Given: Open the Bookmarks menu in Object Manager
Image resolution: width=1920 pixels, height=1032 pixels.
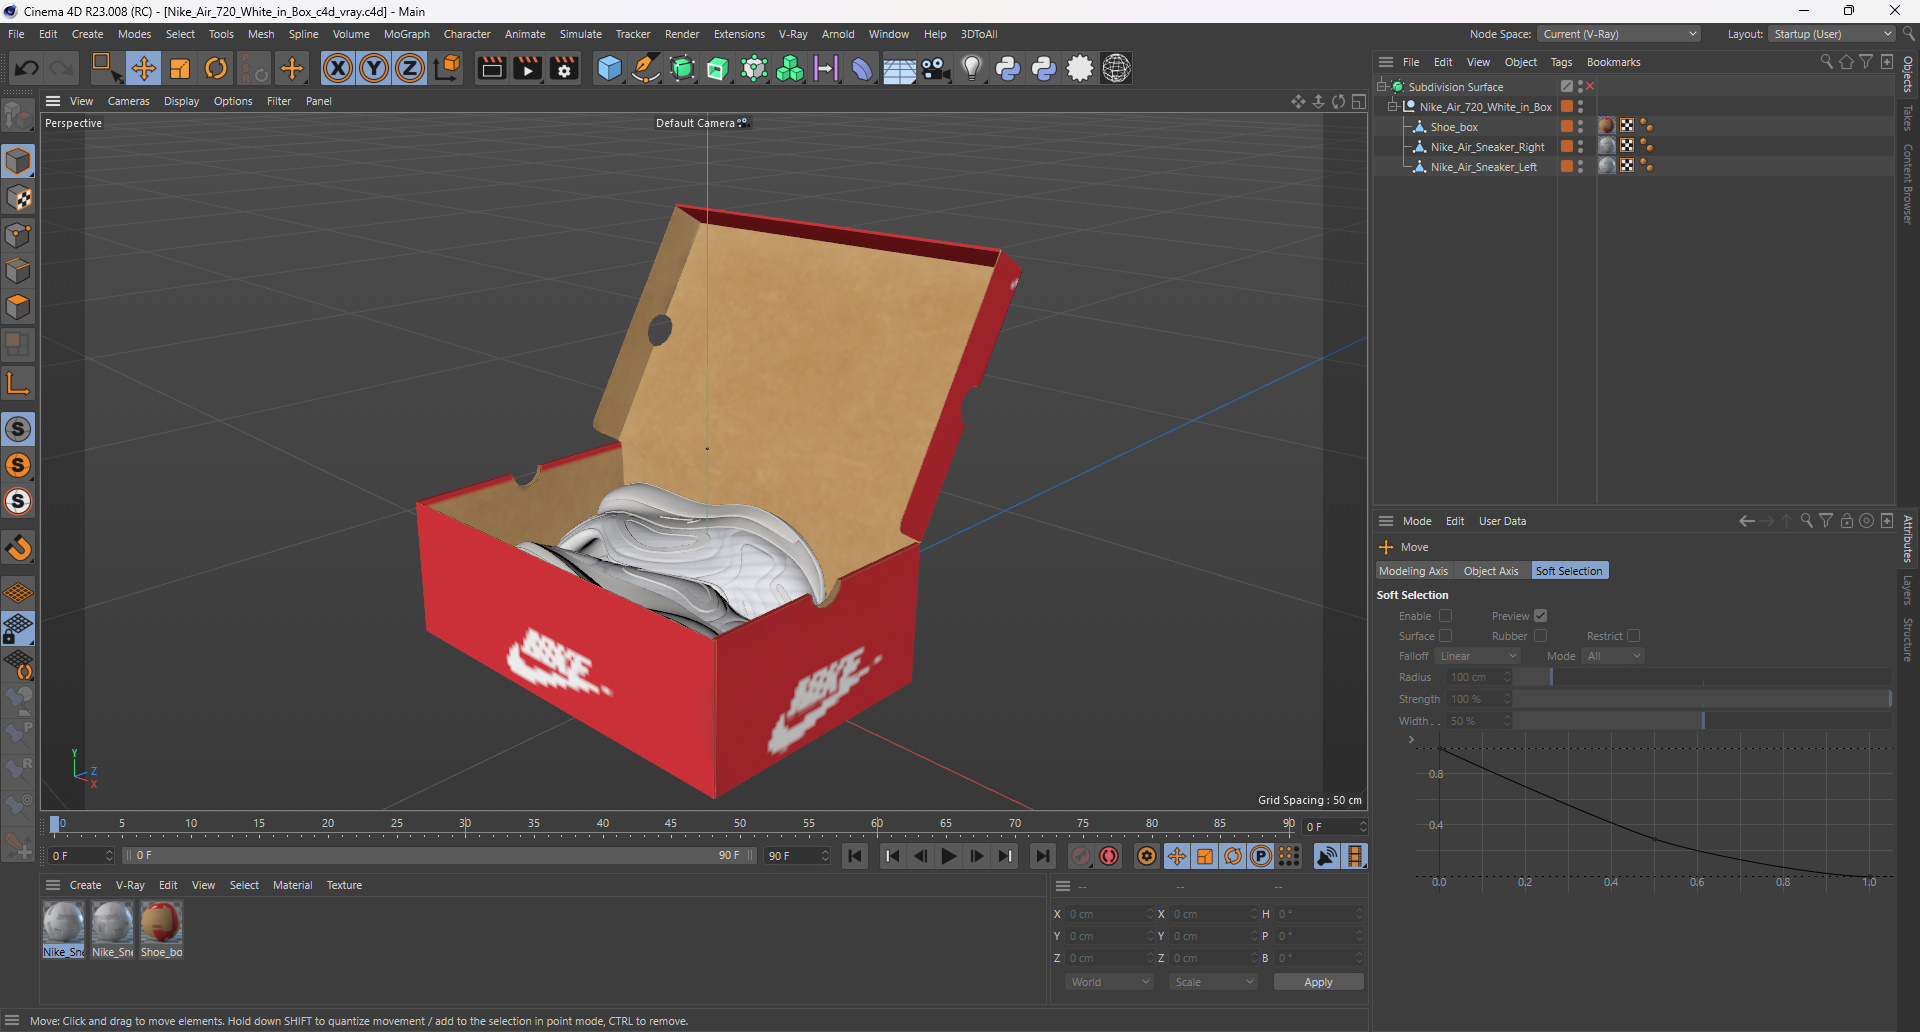Looking at the screenshot, I should tap(1613, 62).
